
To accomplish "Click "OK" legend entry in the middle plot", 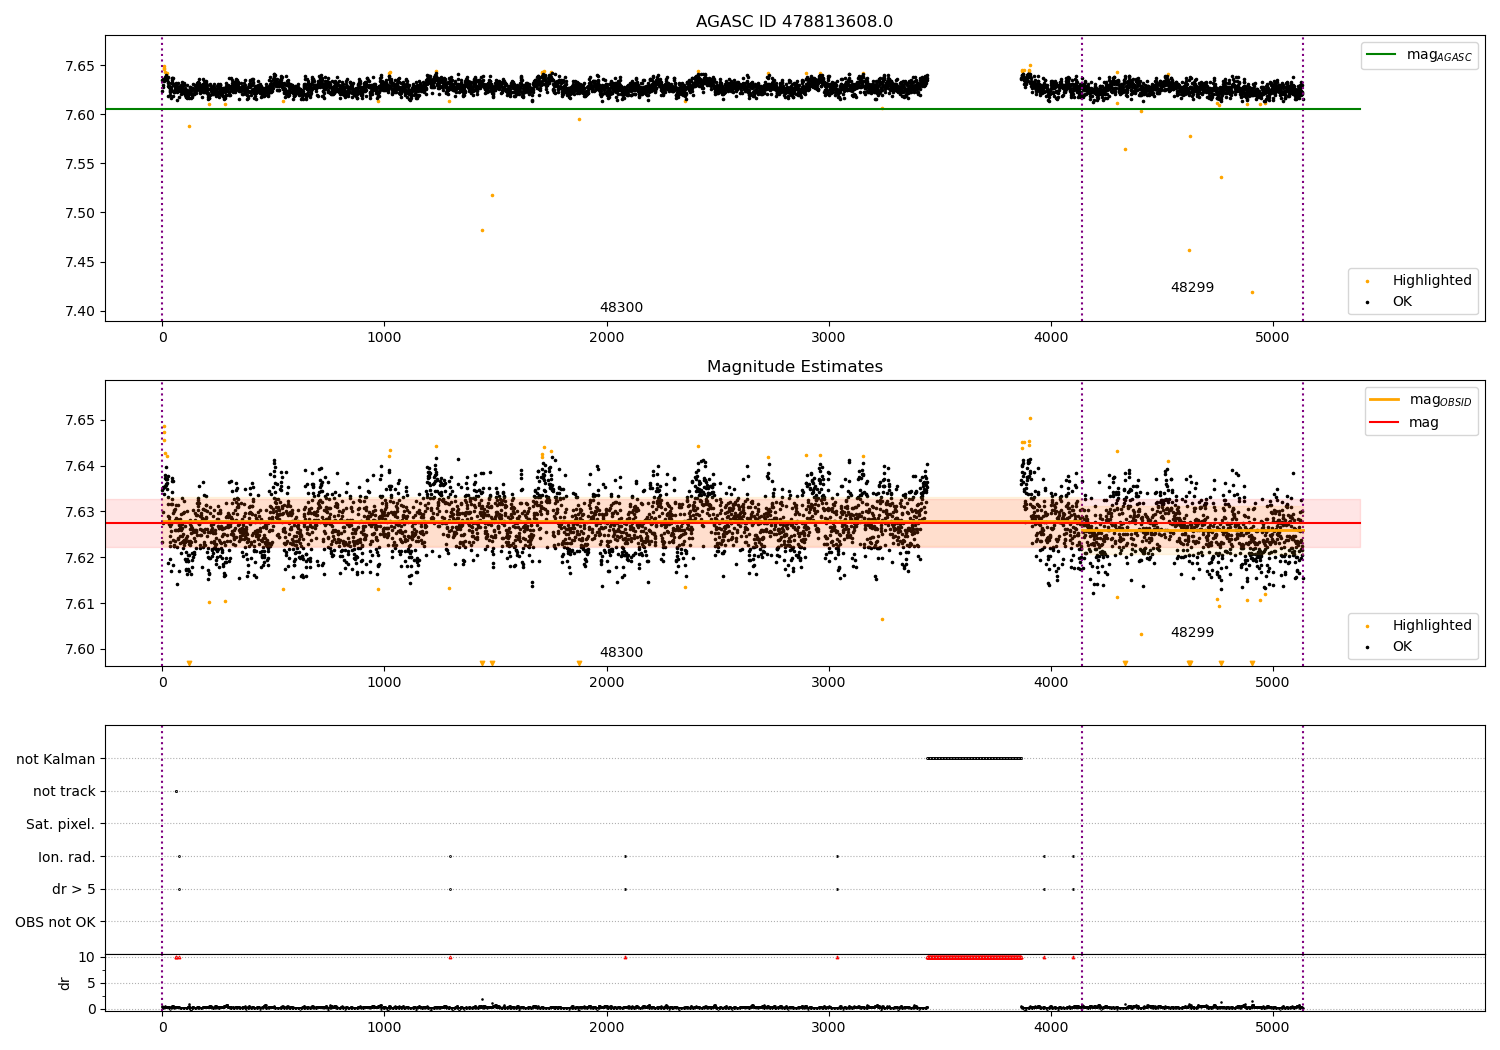I will point(1388,647).
